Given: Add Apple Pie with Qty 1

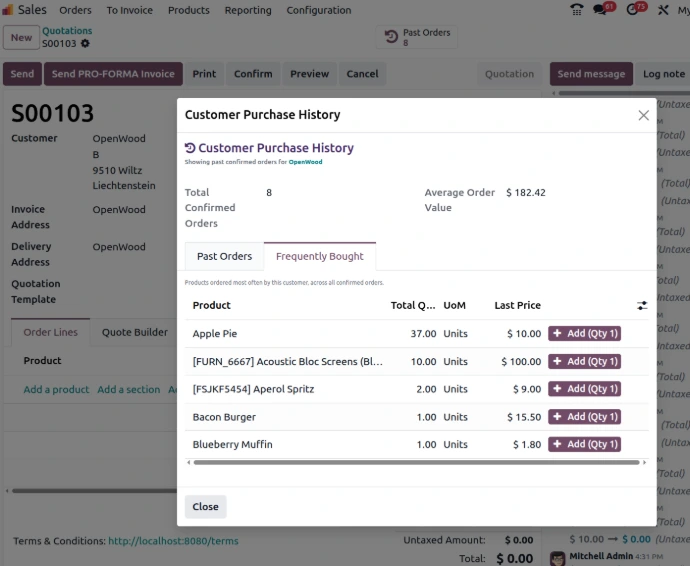Looking at the screenshot, I should (584, 334).
